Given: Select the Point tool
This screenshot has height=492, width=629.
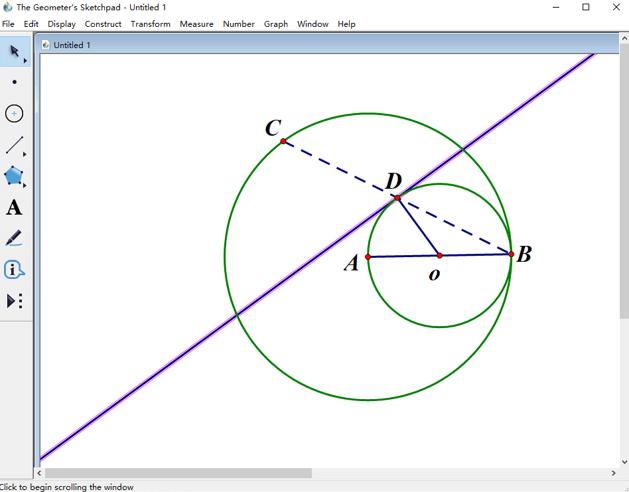Looking at the screenshot, I should click(14, 82).
